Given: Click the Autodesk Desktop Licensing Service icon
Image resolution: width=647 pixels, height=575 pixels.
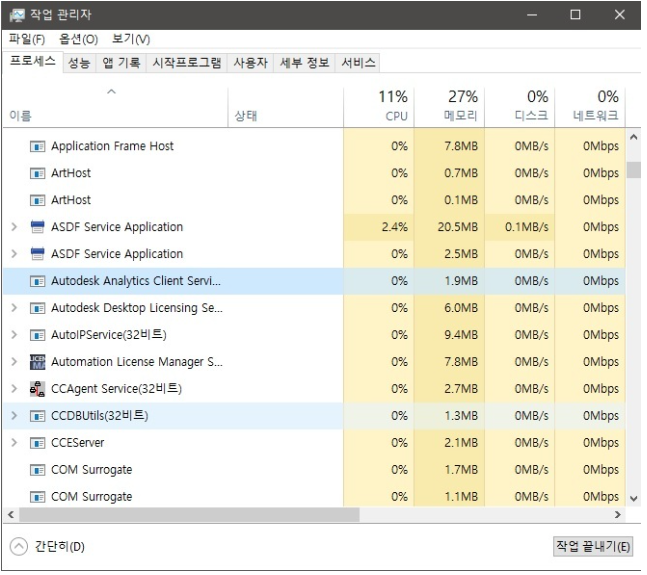Looking at the screenshot, I should tap(38, 309).
